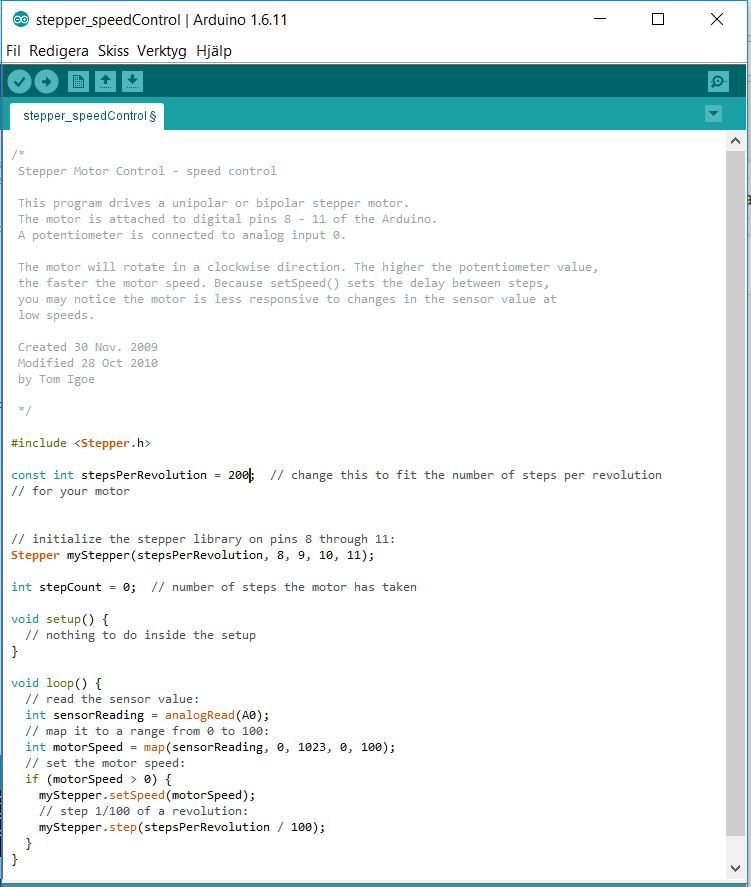Click the 'Stepper myStepper(stepsPerRevolution, 8, 9, 10, 11);' line
Viewport: 751px width, 887px height.
point(193,555)
